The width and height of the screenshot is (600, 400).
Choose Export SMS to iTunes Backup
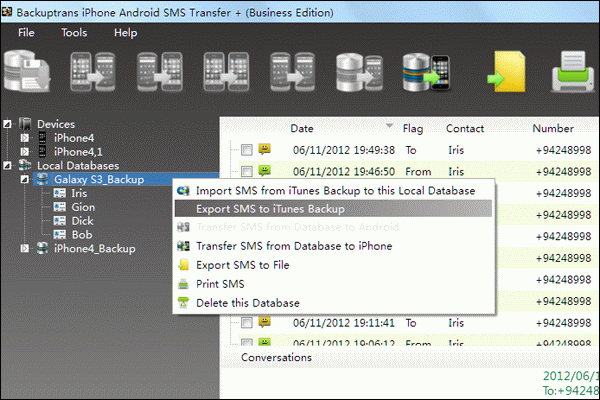pos(333,209)
